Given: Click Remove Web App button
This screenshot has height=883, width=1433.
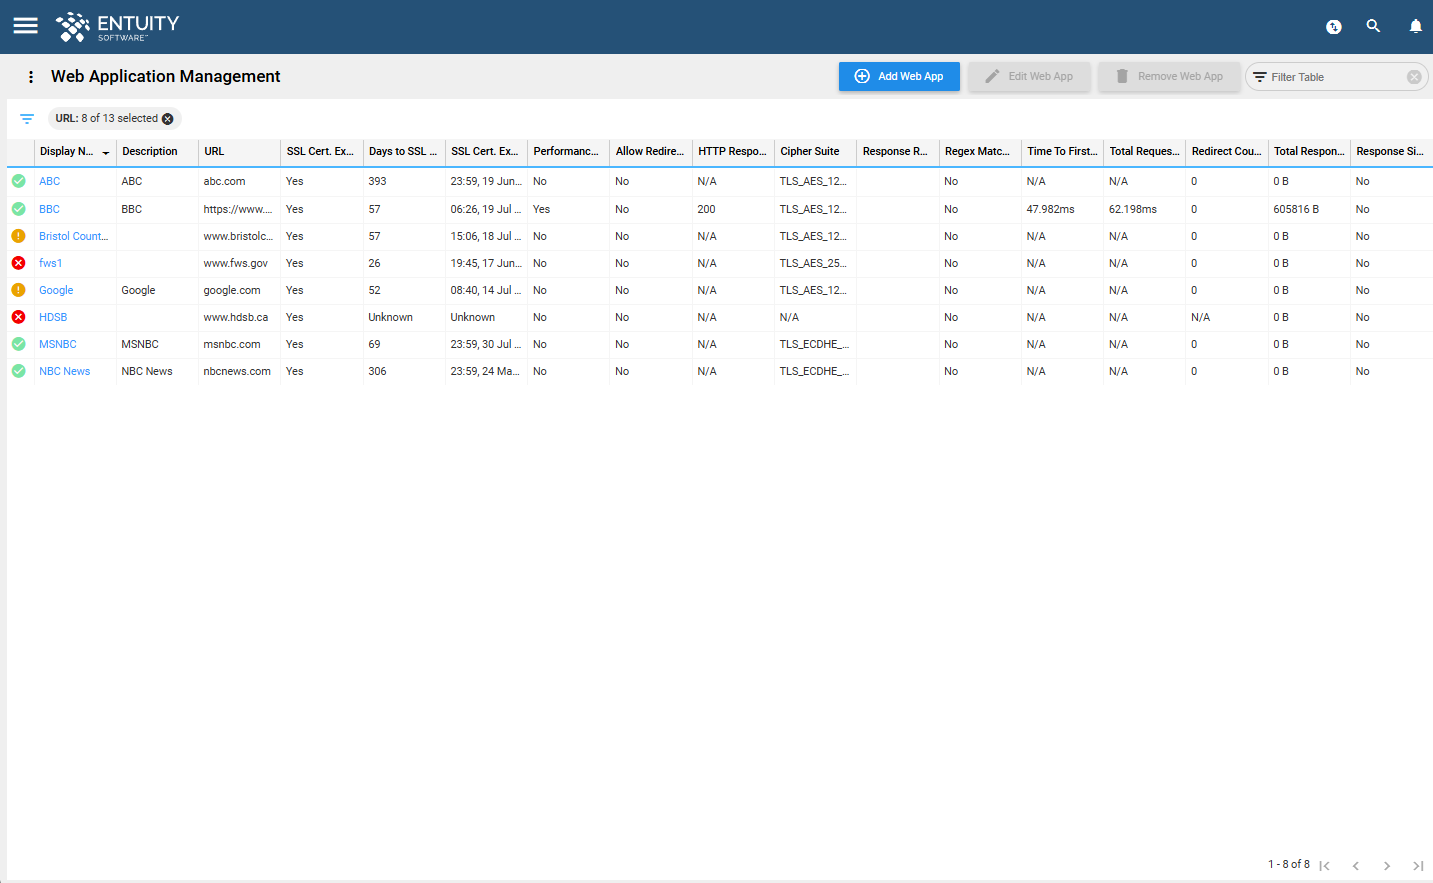Looking at the screenshot, I should click(1169, 77).
